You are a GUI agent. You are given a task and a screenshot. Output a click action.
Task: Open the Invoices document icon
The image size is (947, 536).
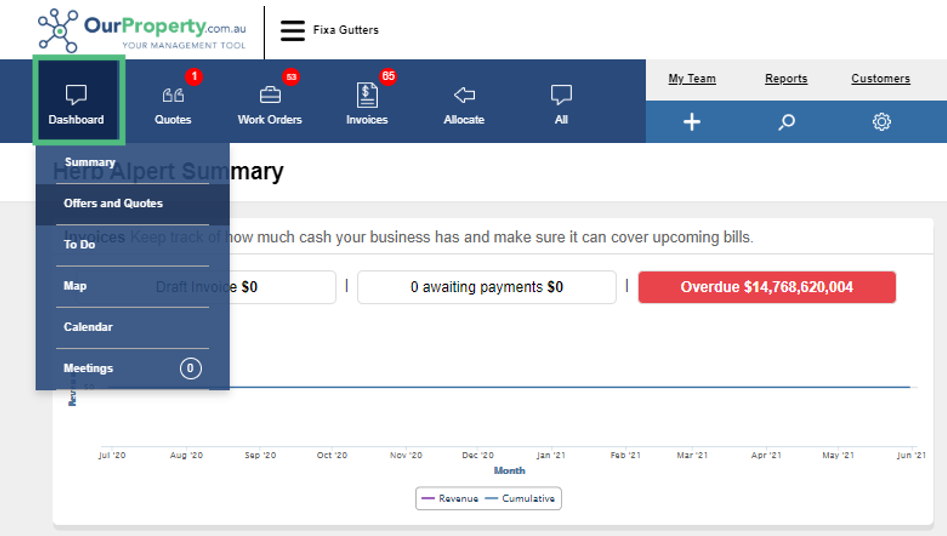367,95
